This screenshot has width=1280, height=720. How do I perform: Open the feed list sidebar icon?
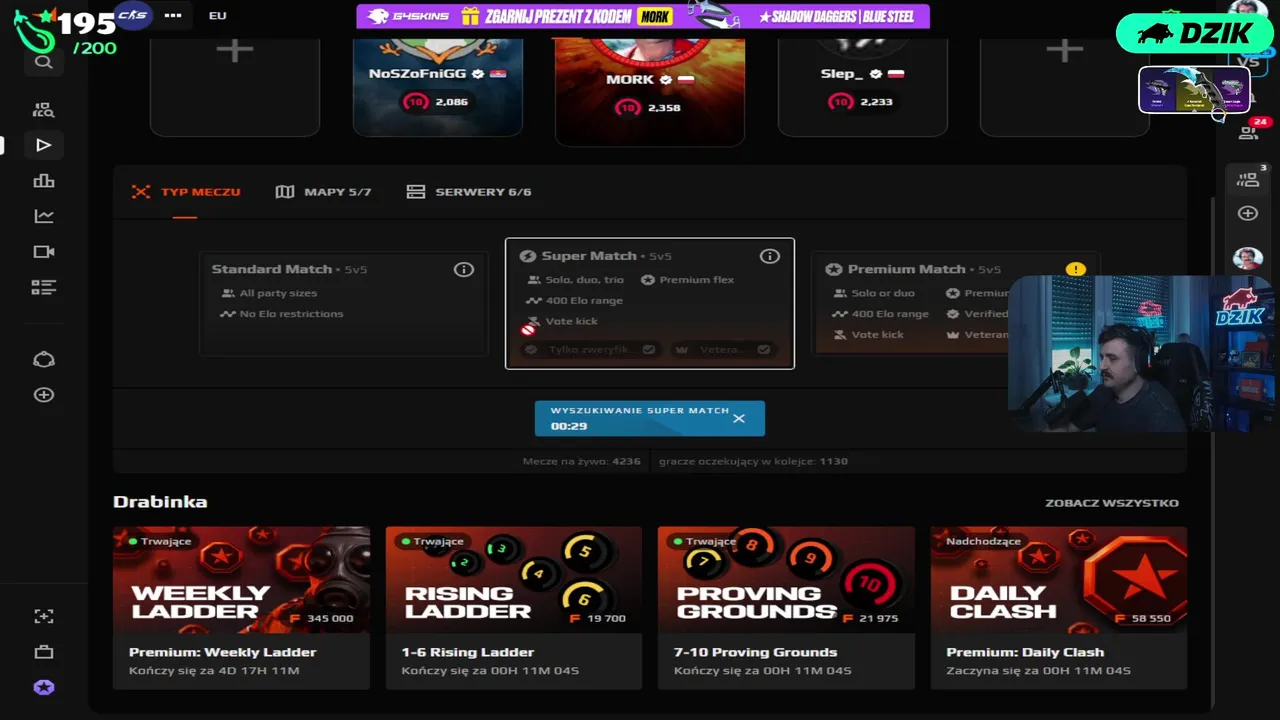[x=43, y=287]
